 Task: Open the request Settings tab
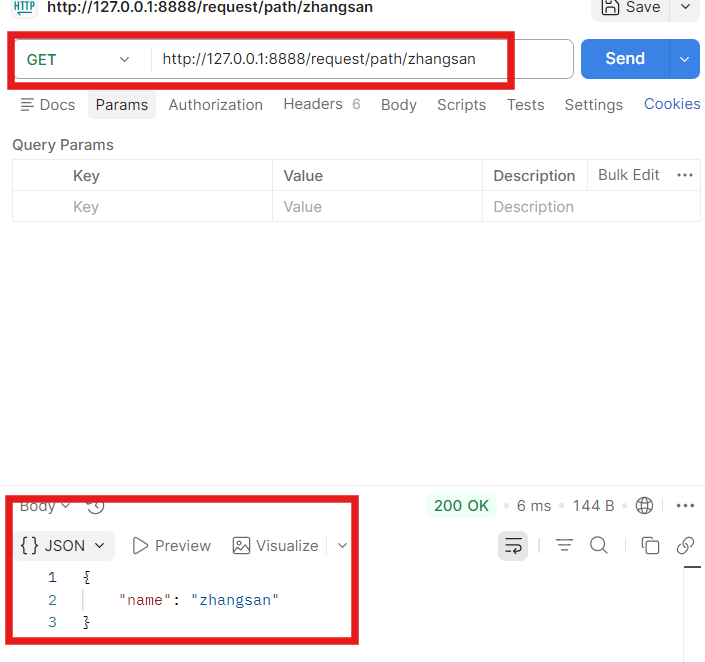(x=593, y=105)
